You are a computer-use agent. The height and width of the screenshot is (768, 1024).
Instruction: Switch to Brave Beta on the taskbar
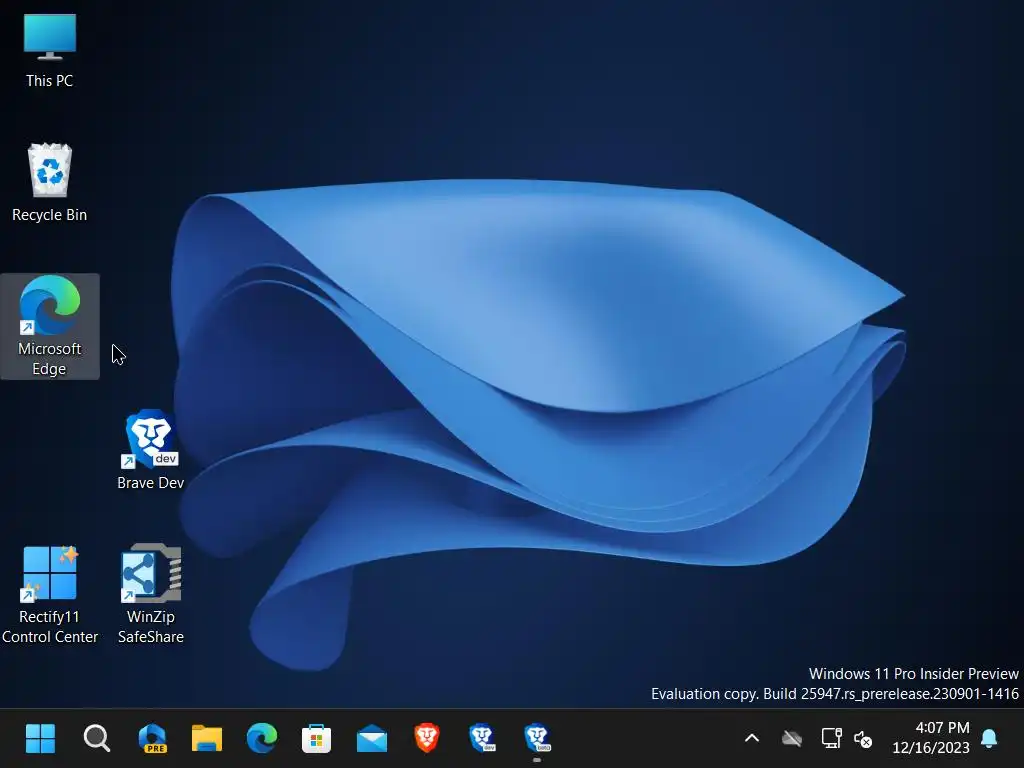click(537, 739)
